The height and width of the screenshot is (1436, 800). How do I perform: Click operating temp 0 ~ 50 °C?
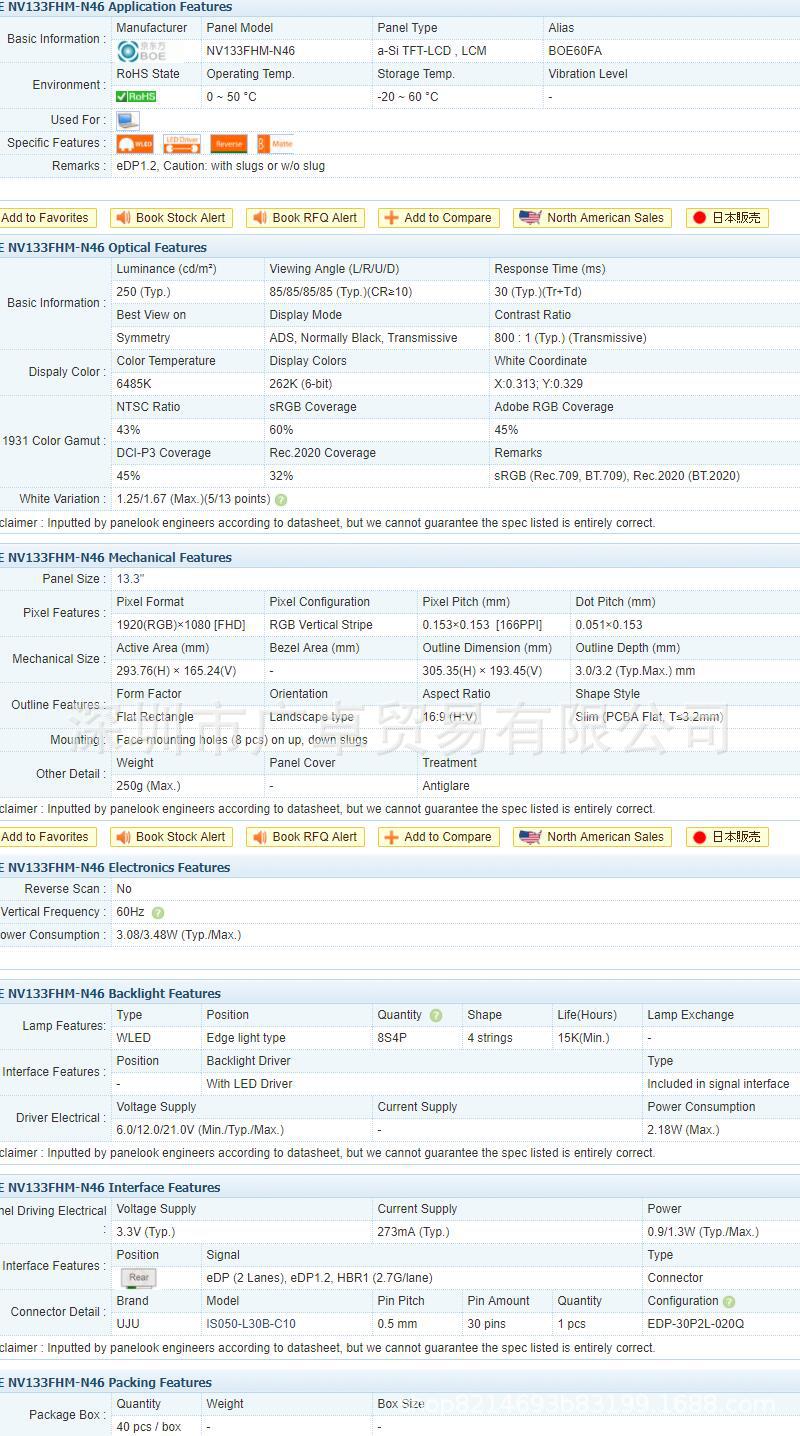point(231,97)
